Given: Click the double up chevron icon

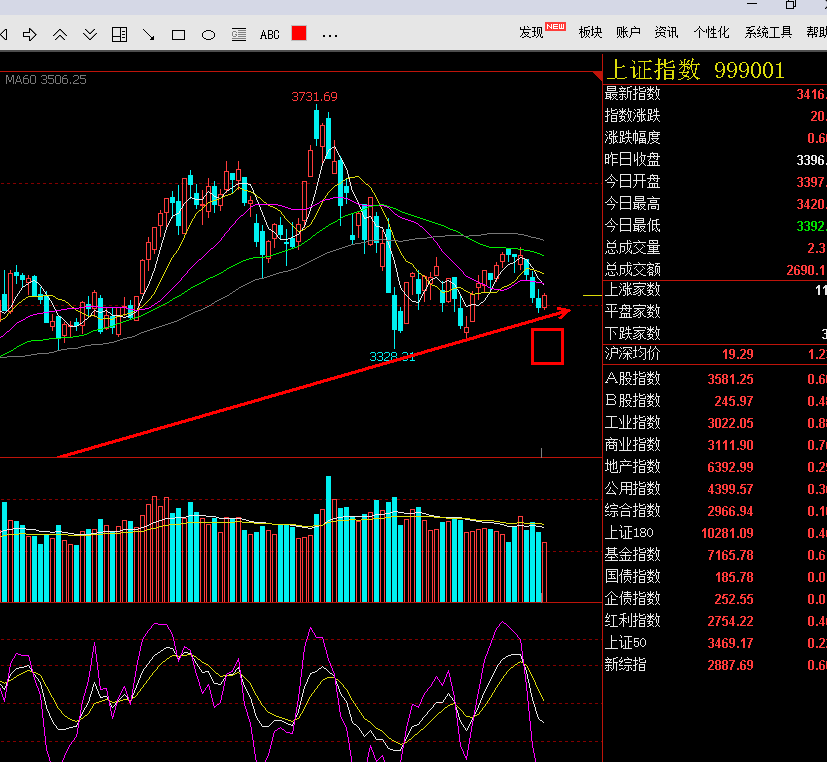Looking at the screenshot, I should coord(60,35).
